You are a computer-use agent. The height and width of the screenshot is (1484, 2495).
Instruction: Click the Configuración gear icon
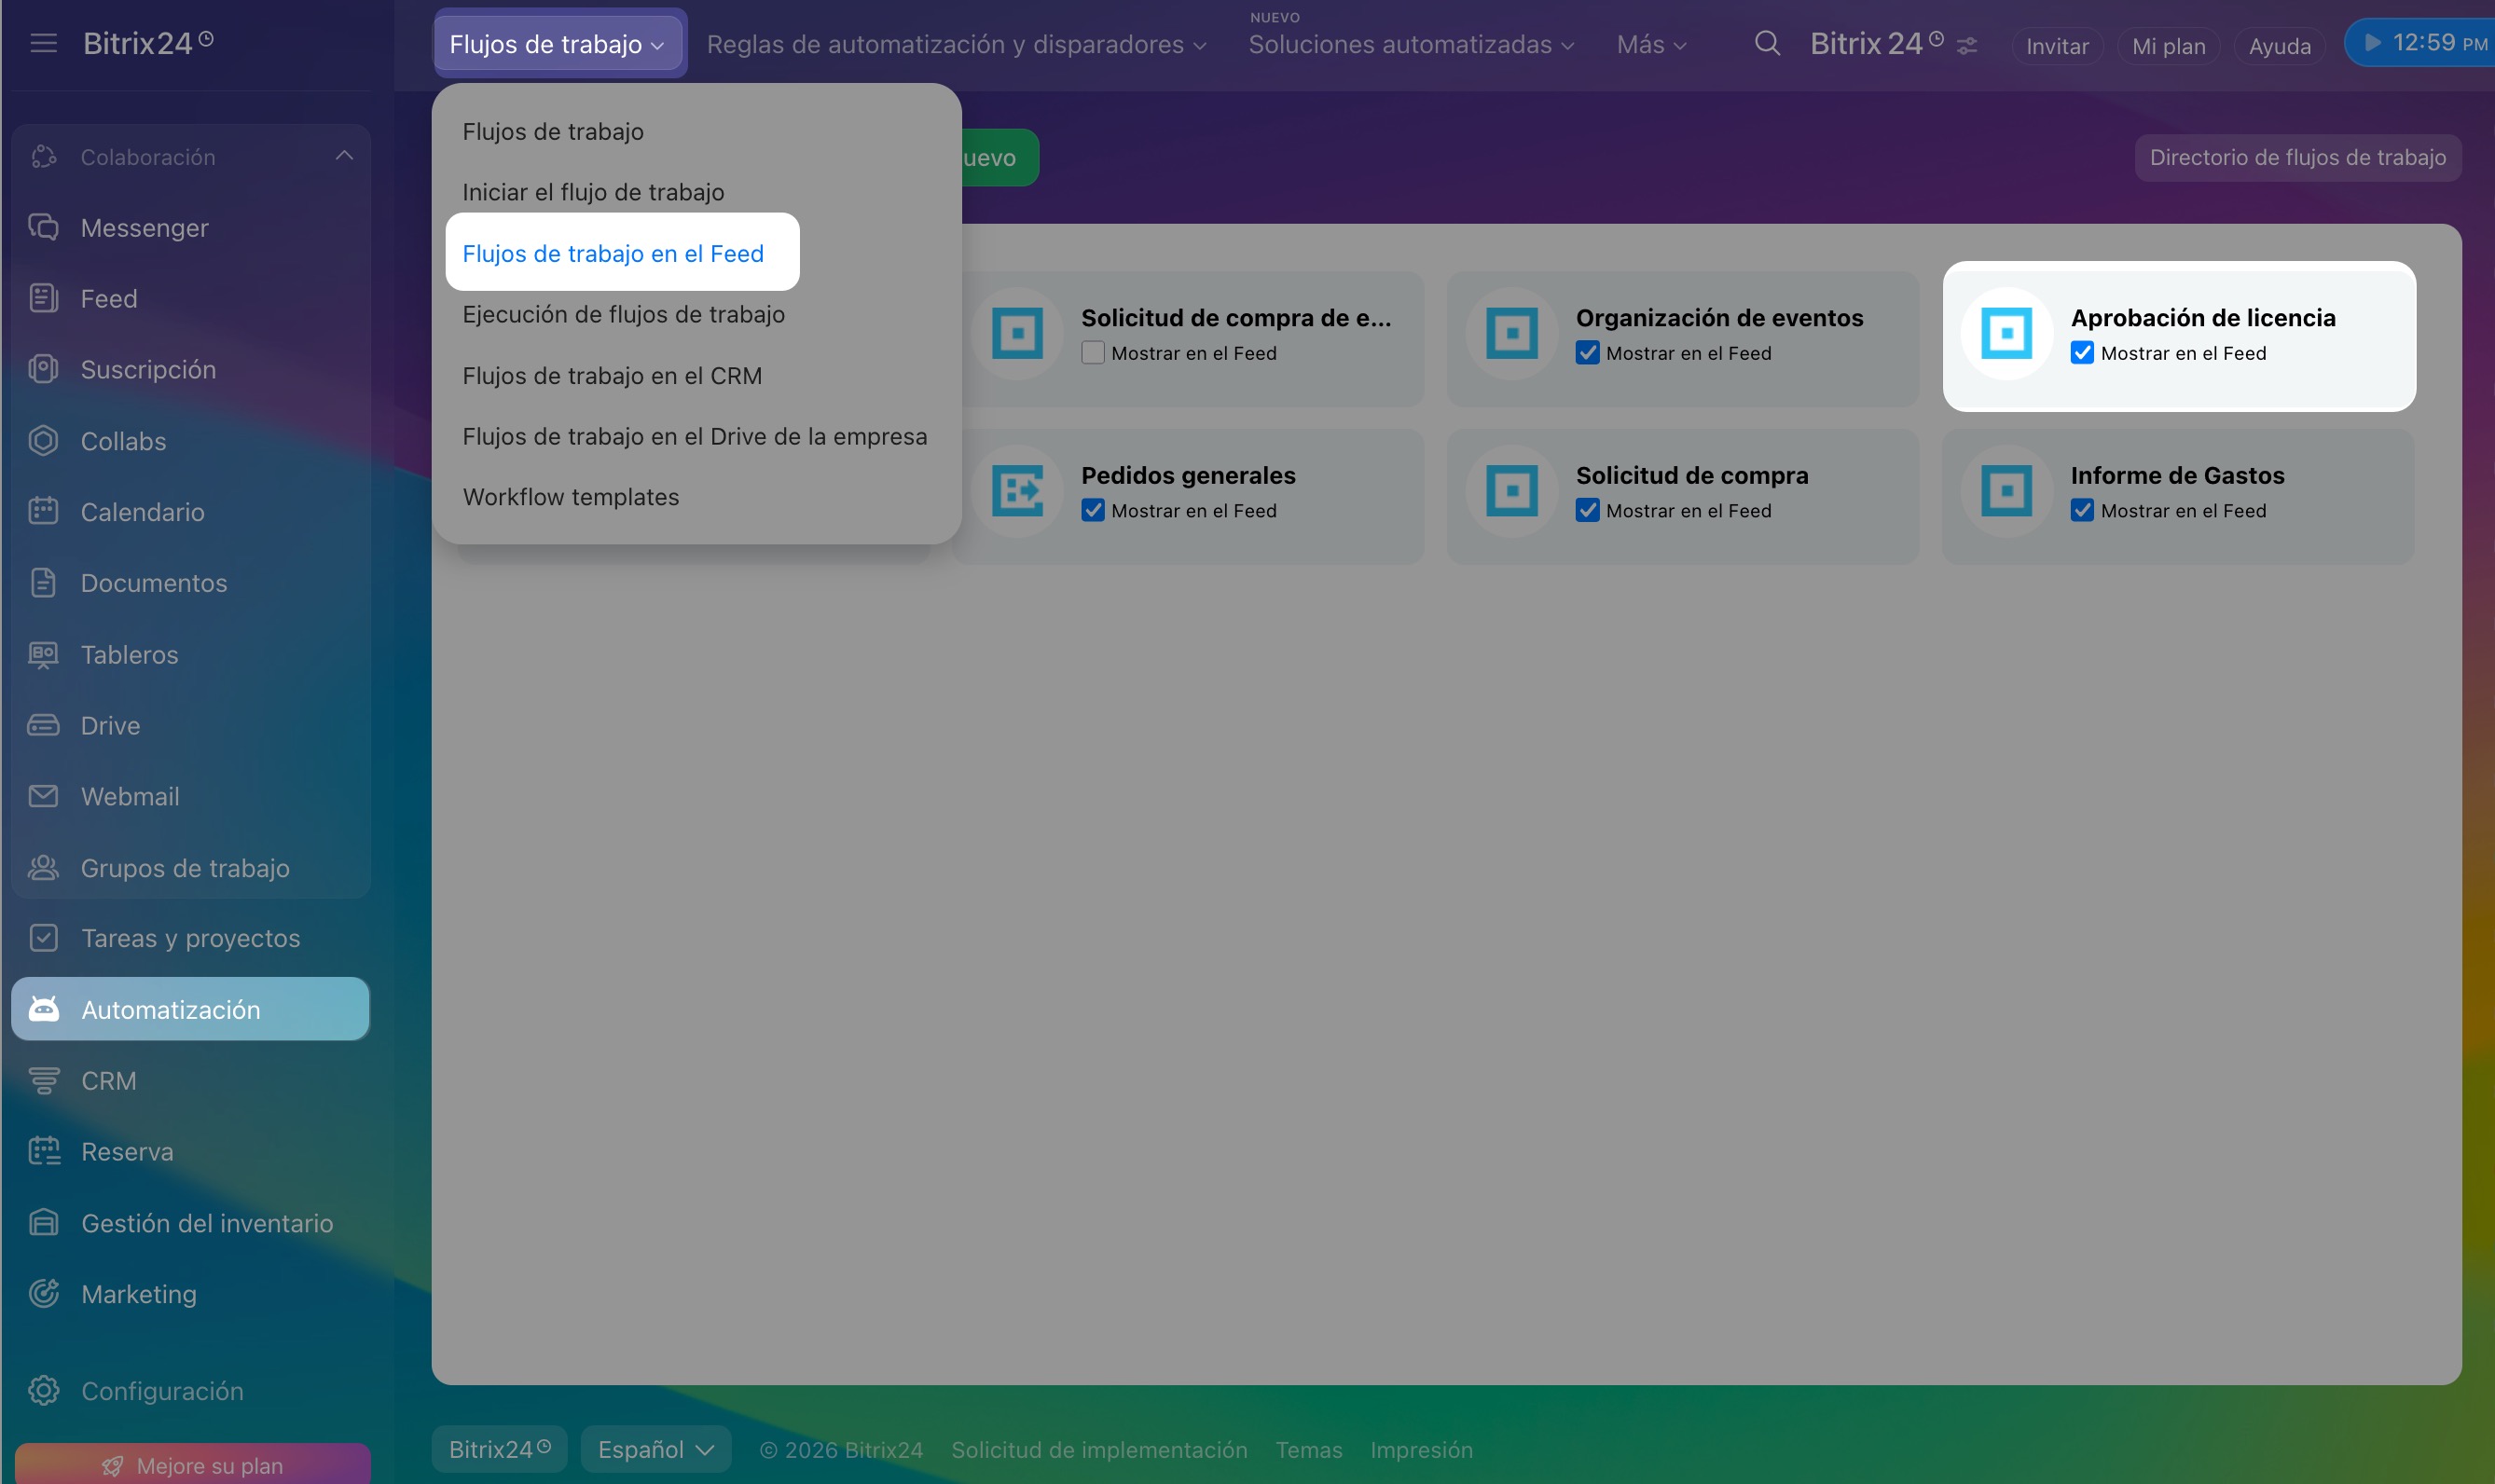pos(43,1390)
